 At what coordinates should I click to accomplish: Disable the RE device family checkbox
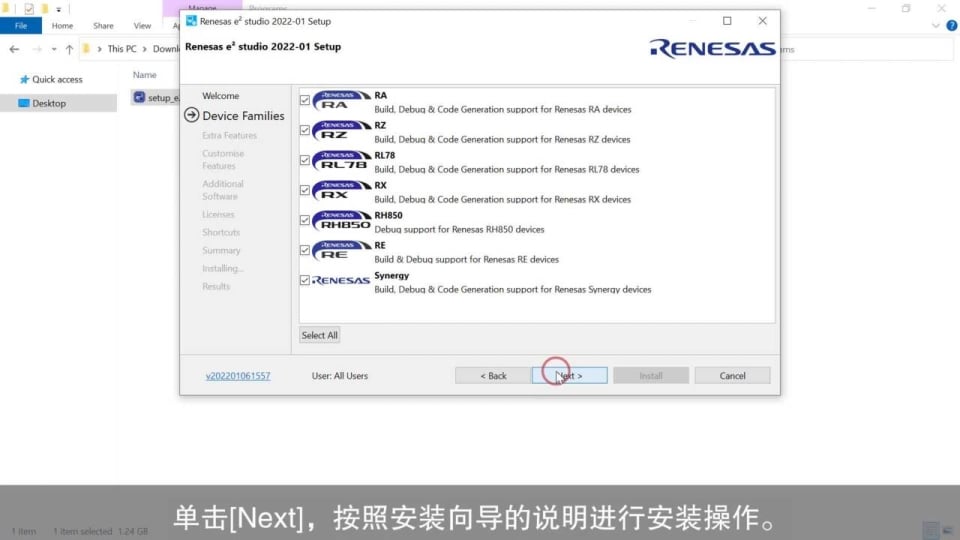point(305,250)
